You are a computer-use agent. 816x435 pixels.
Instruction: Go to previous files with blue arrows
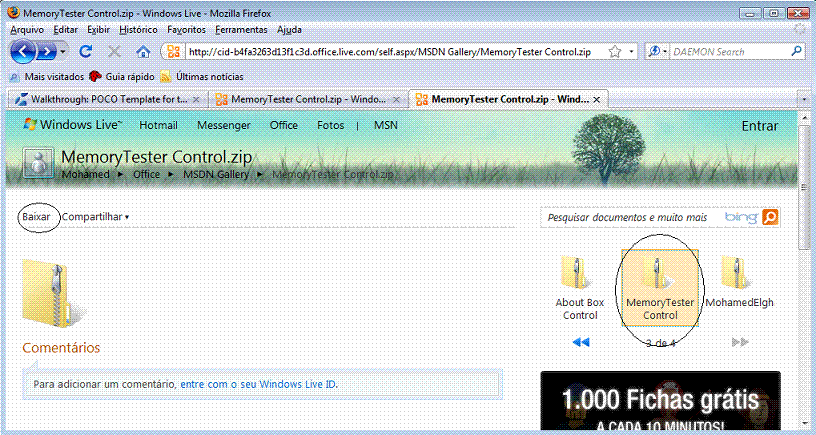[x=580, y=342]
